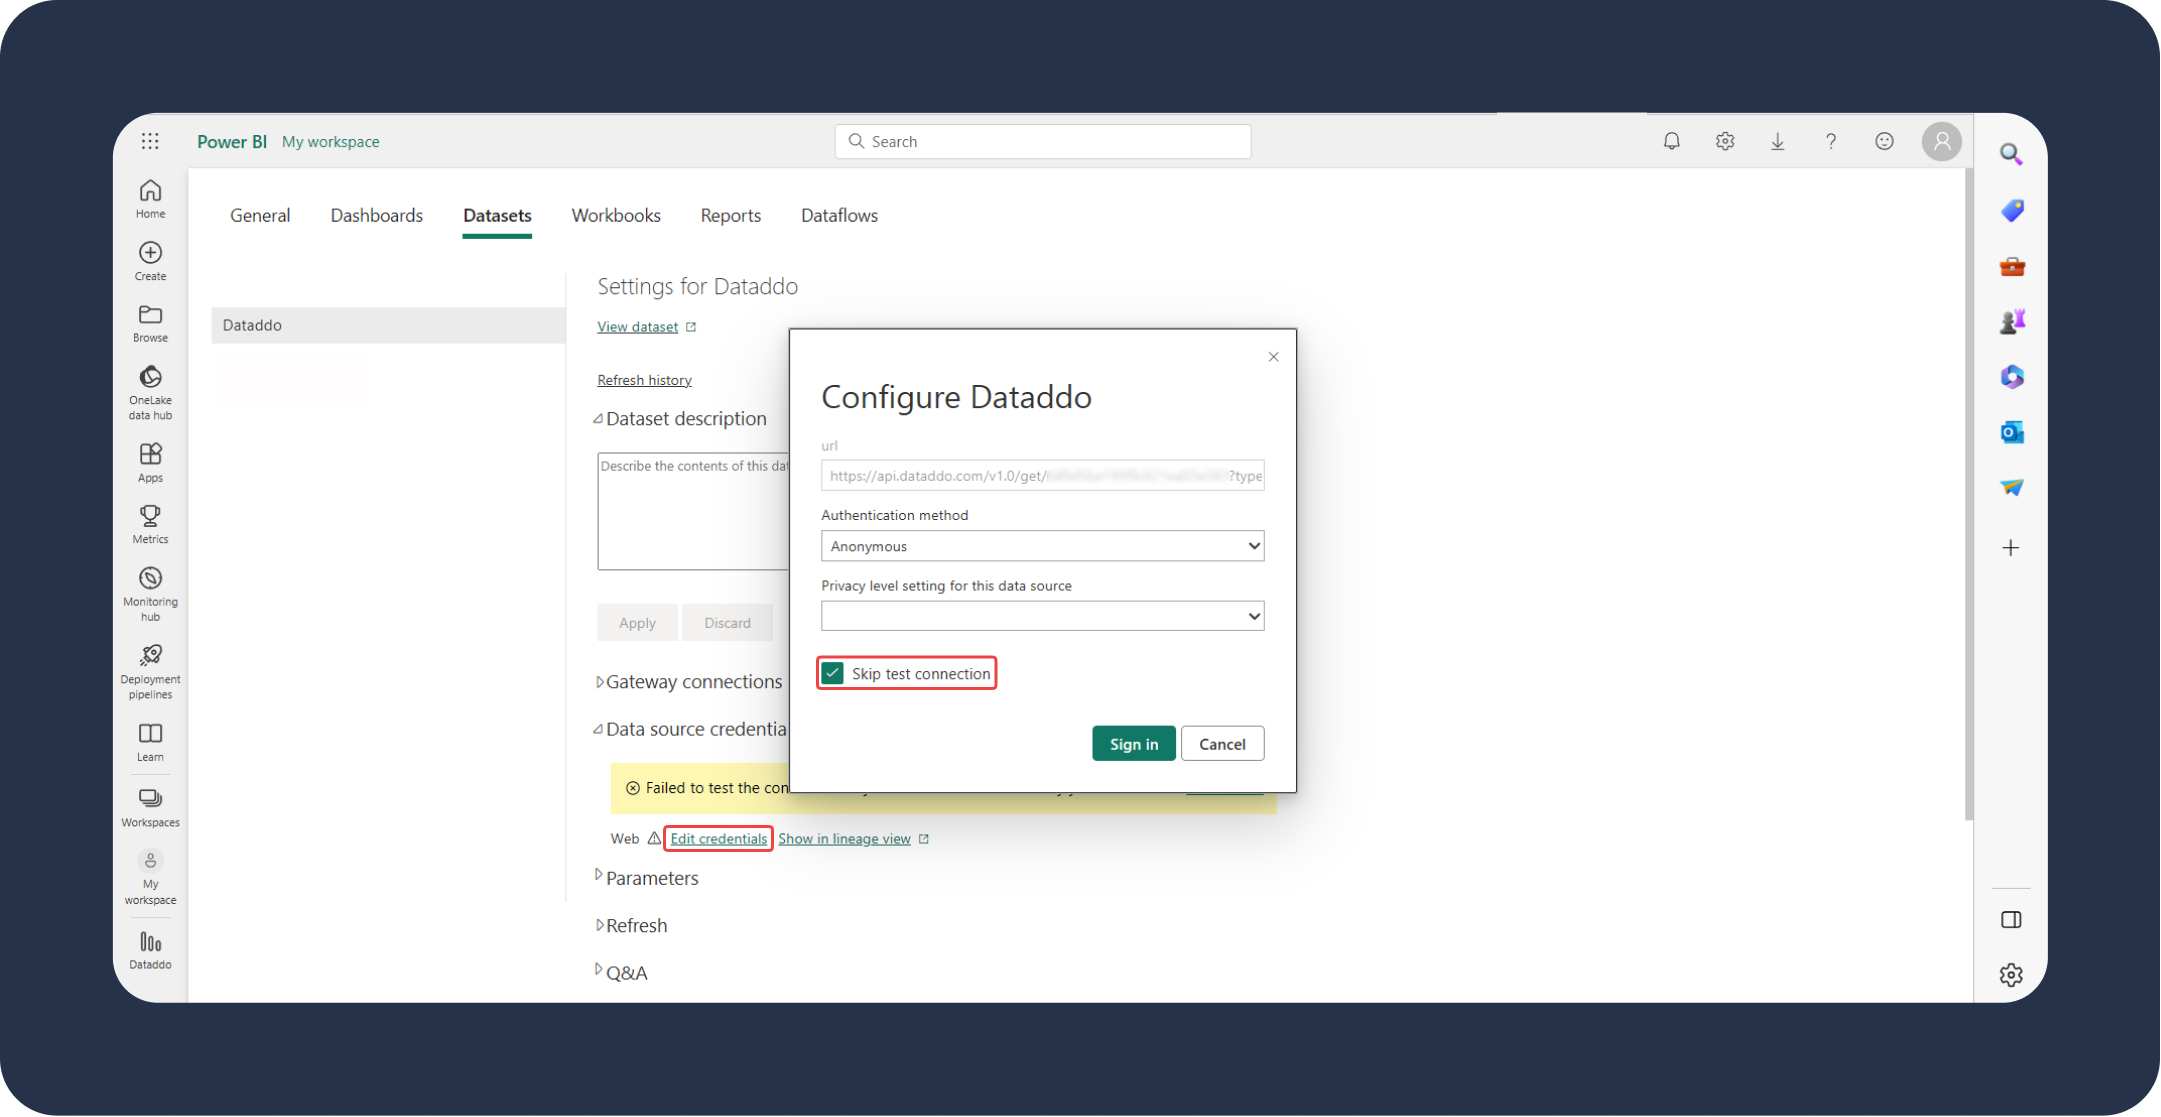2161x1117 pixels.
Task: Select the Datasets tab
Action: (497, 215)
